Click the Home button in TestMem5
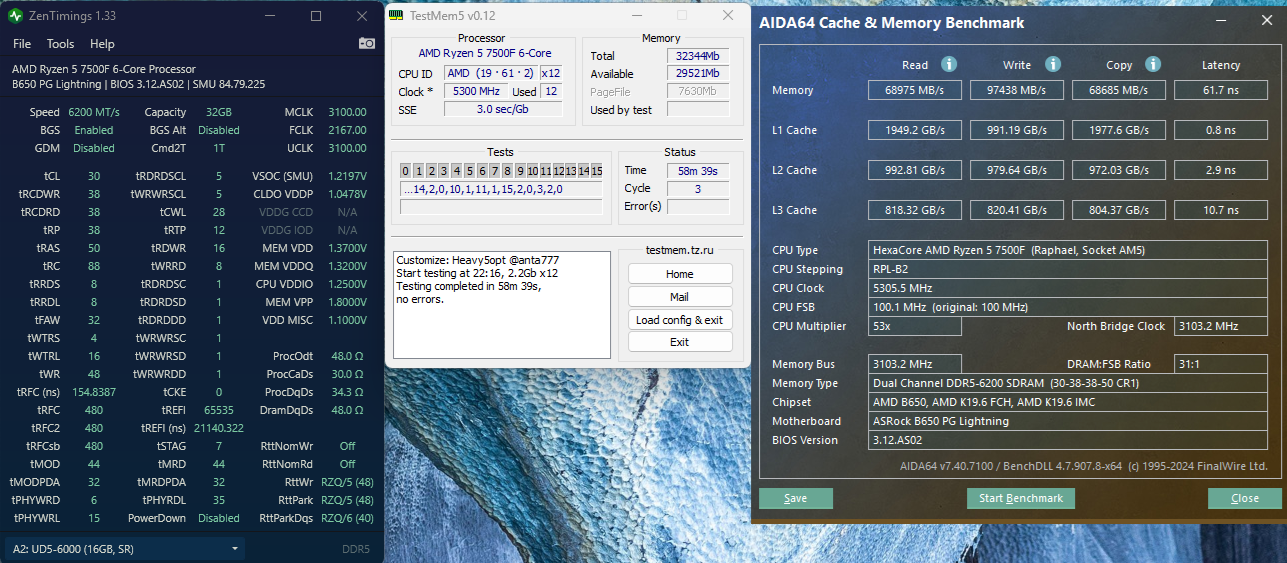This screenshot has height=563, width=1287. [x=680, y=274]
